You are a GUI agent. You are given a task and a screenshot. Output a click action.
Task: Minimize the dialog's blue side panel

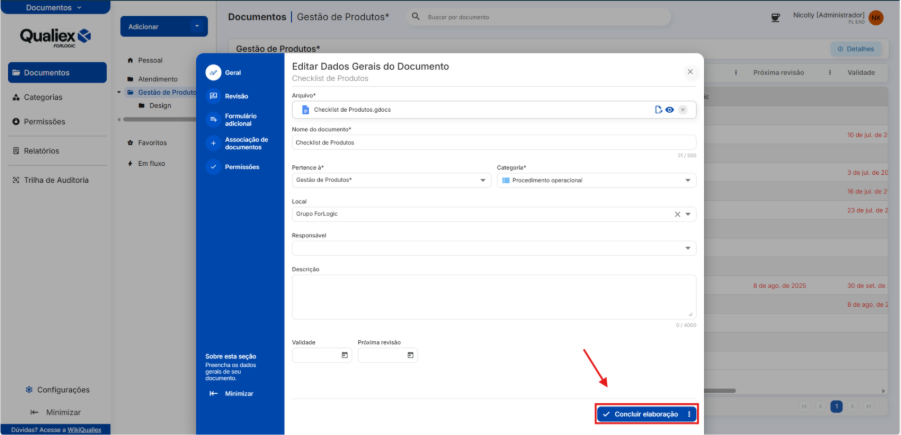tap(232, 393)
